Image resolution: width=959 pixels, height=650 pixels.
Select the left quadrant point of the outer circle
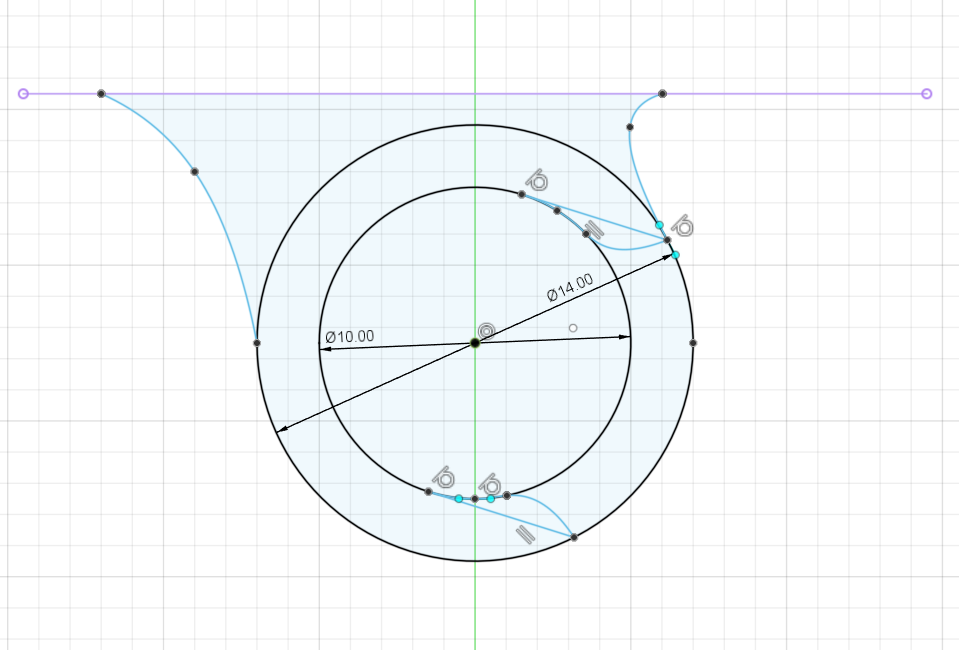(x=257, y=343)
